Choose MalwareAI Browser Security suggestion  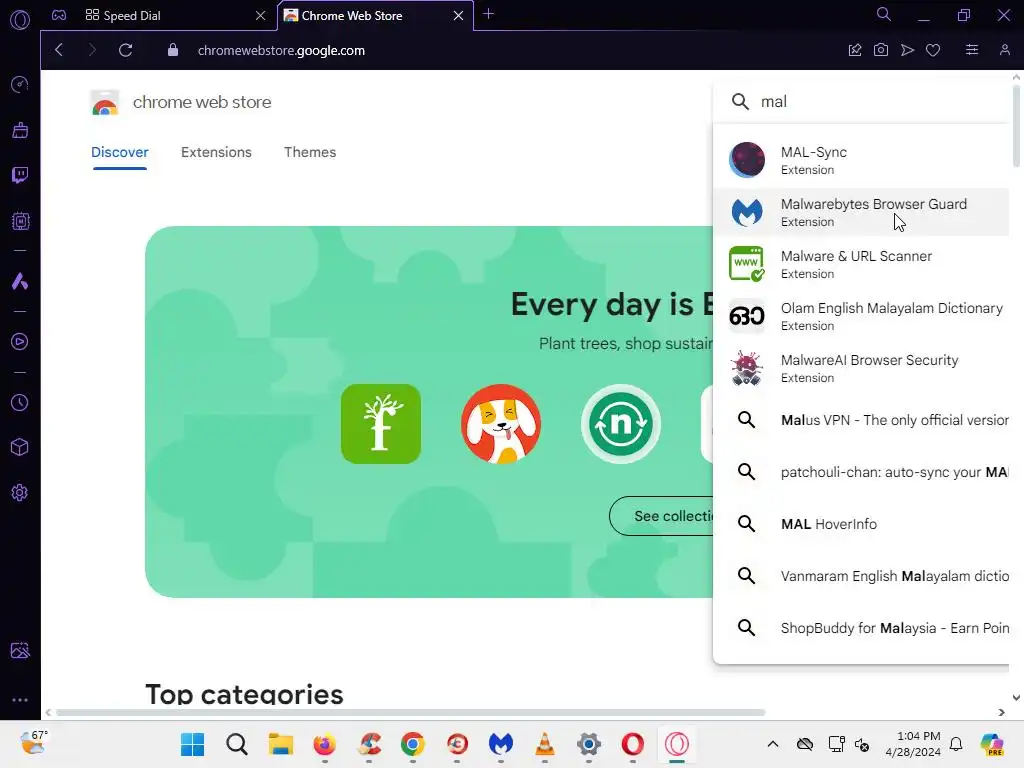tap(861, 368)
